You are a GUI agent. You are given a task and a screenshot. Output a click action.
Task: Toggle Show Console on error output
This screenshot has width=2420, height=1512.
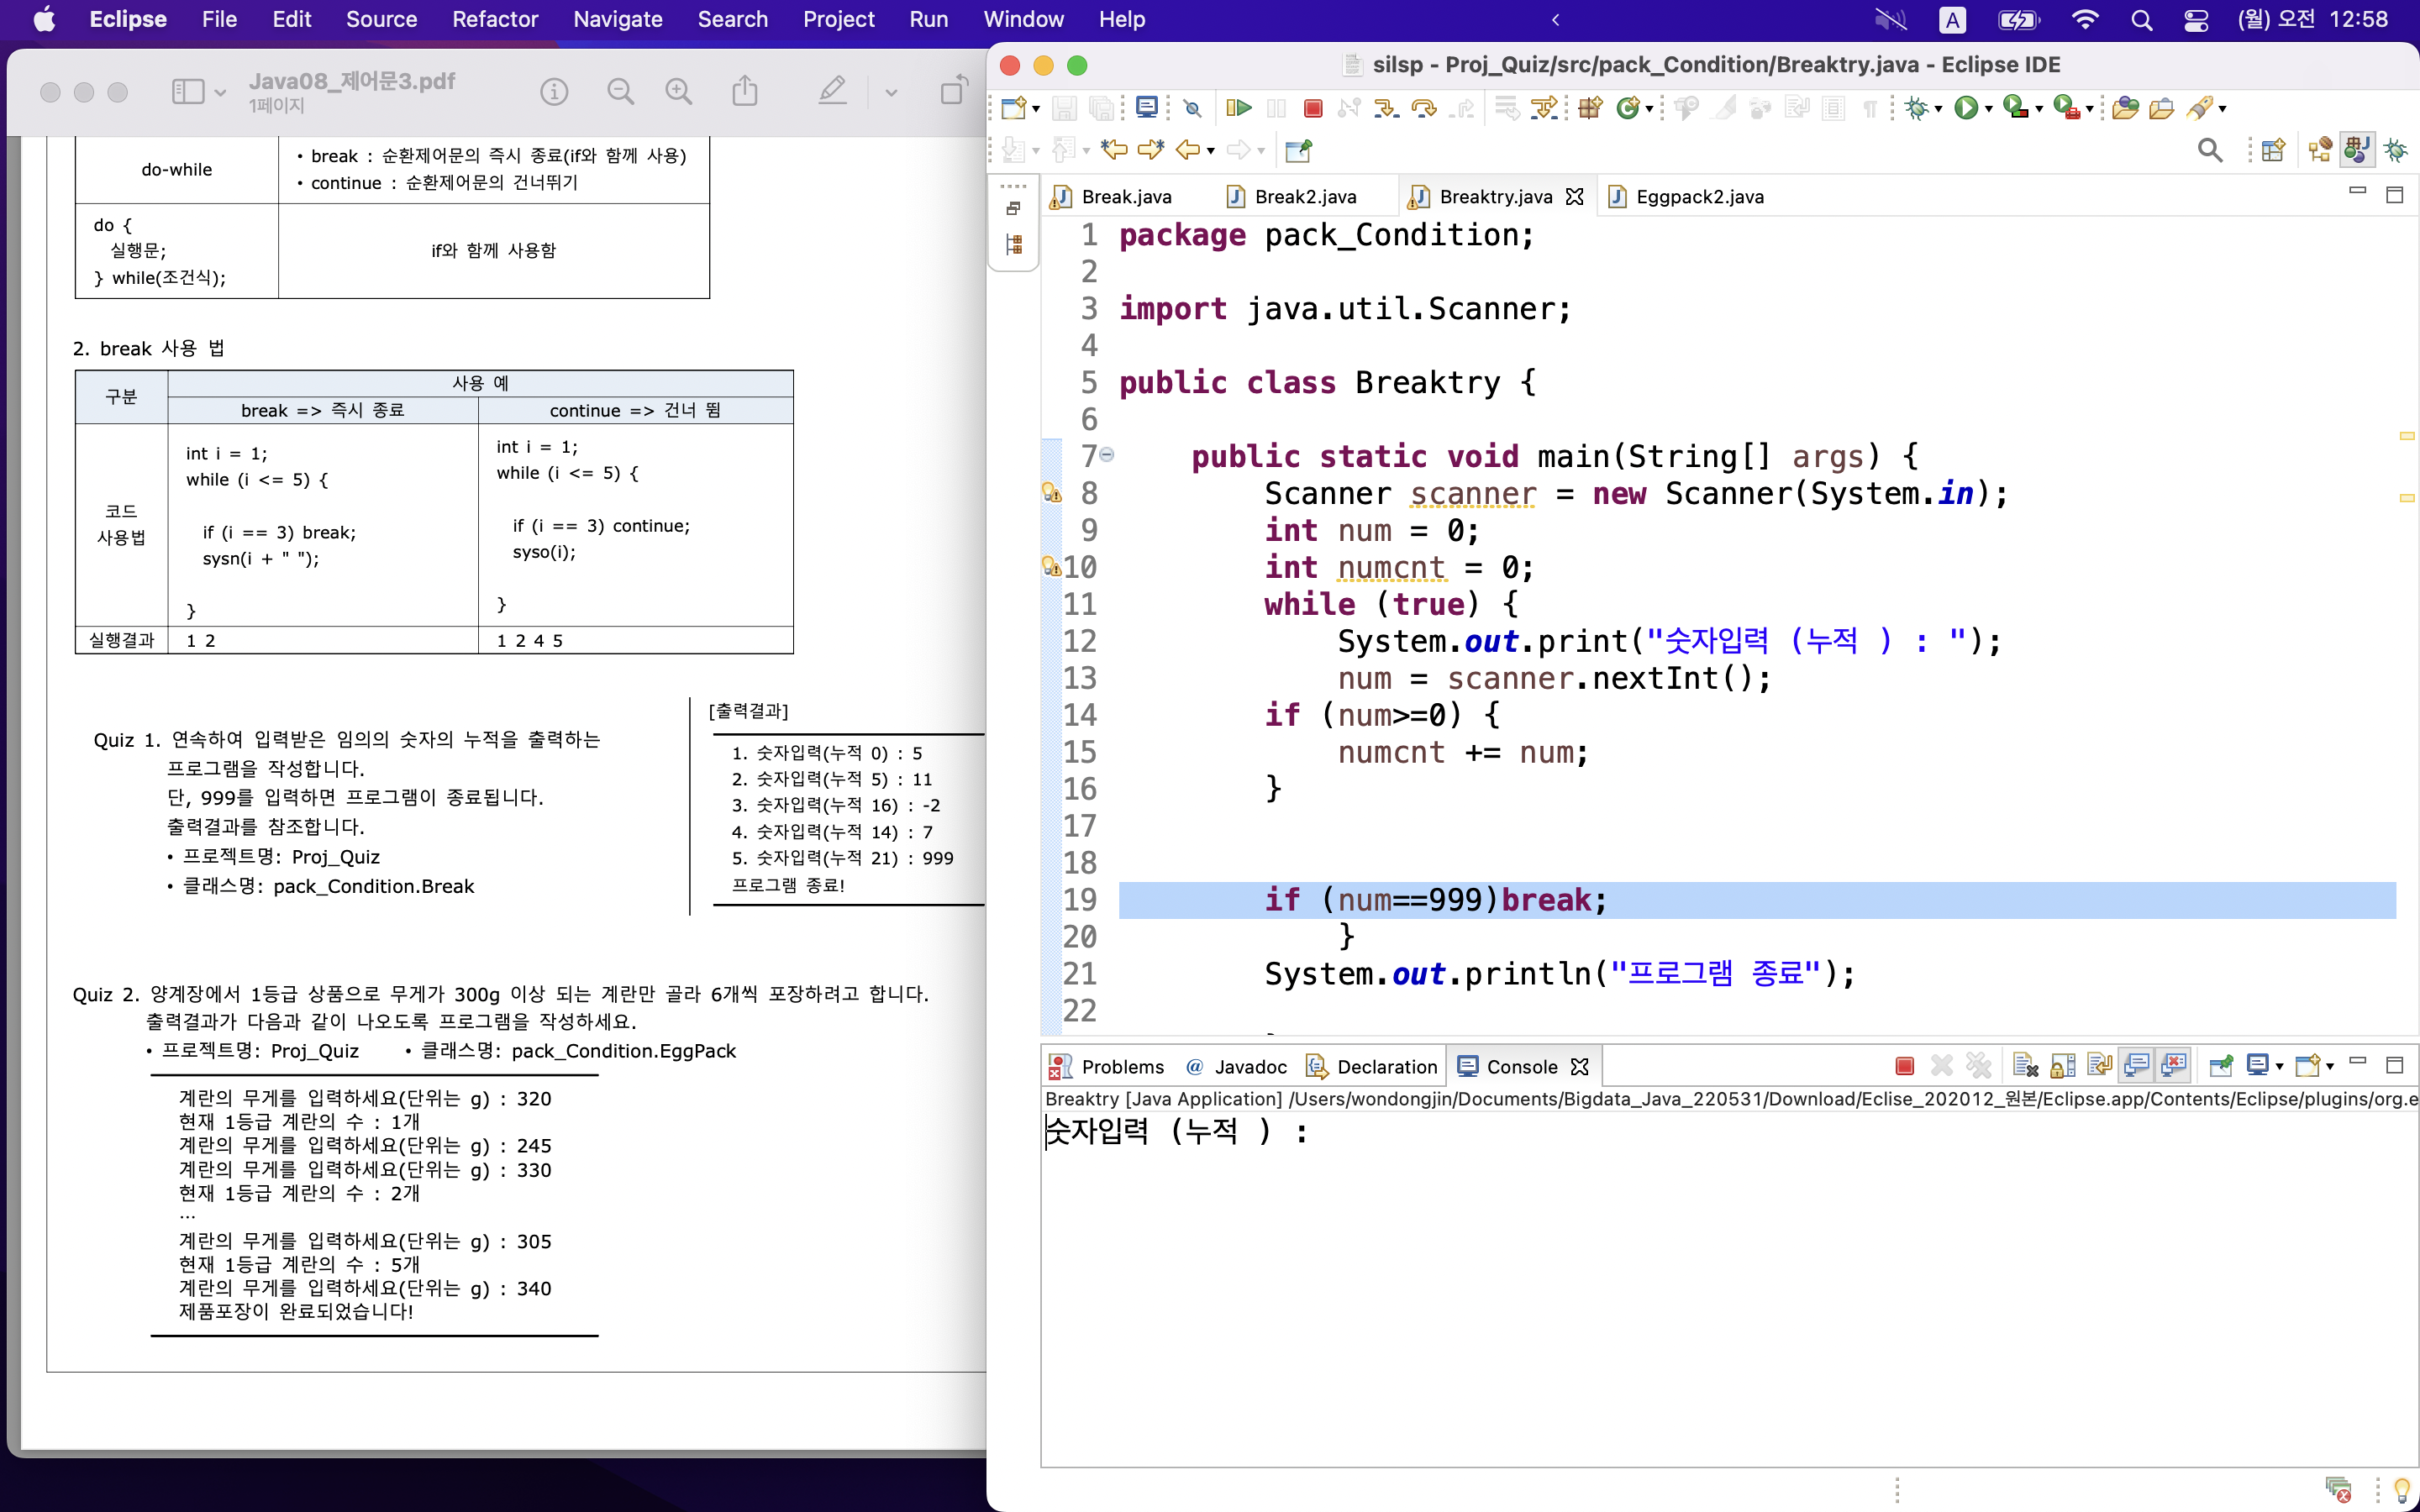point(2173,1066)
